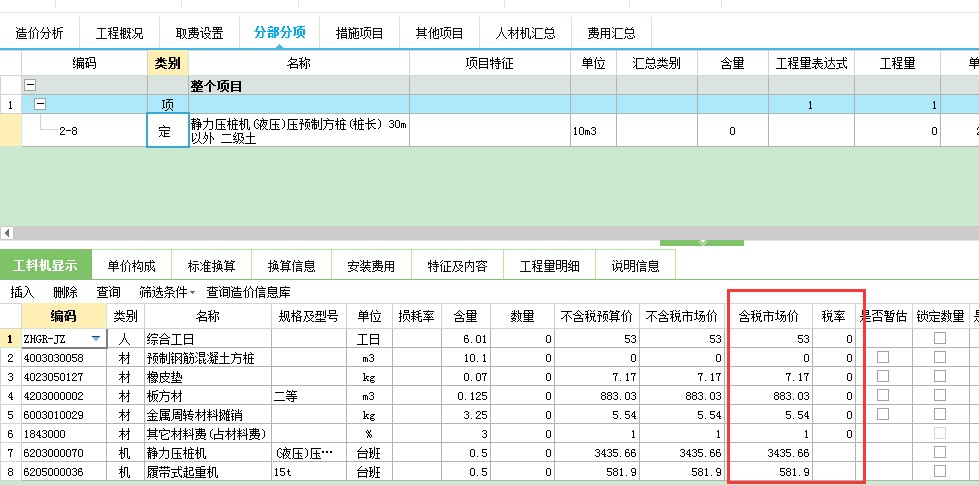Click the panel splitter collapse handle
The height and width of the screenshot is (485, 979).
pos(703,242)
